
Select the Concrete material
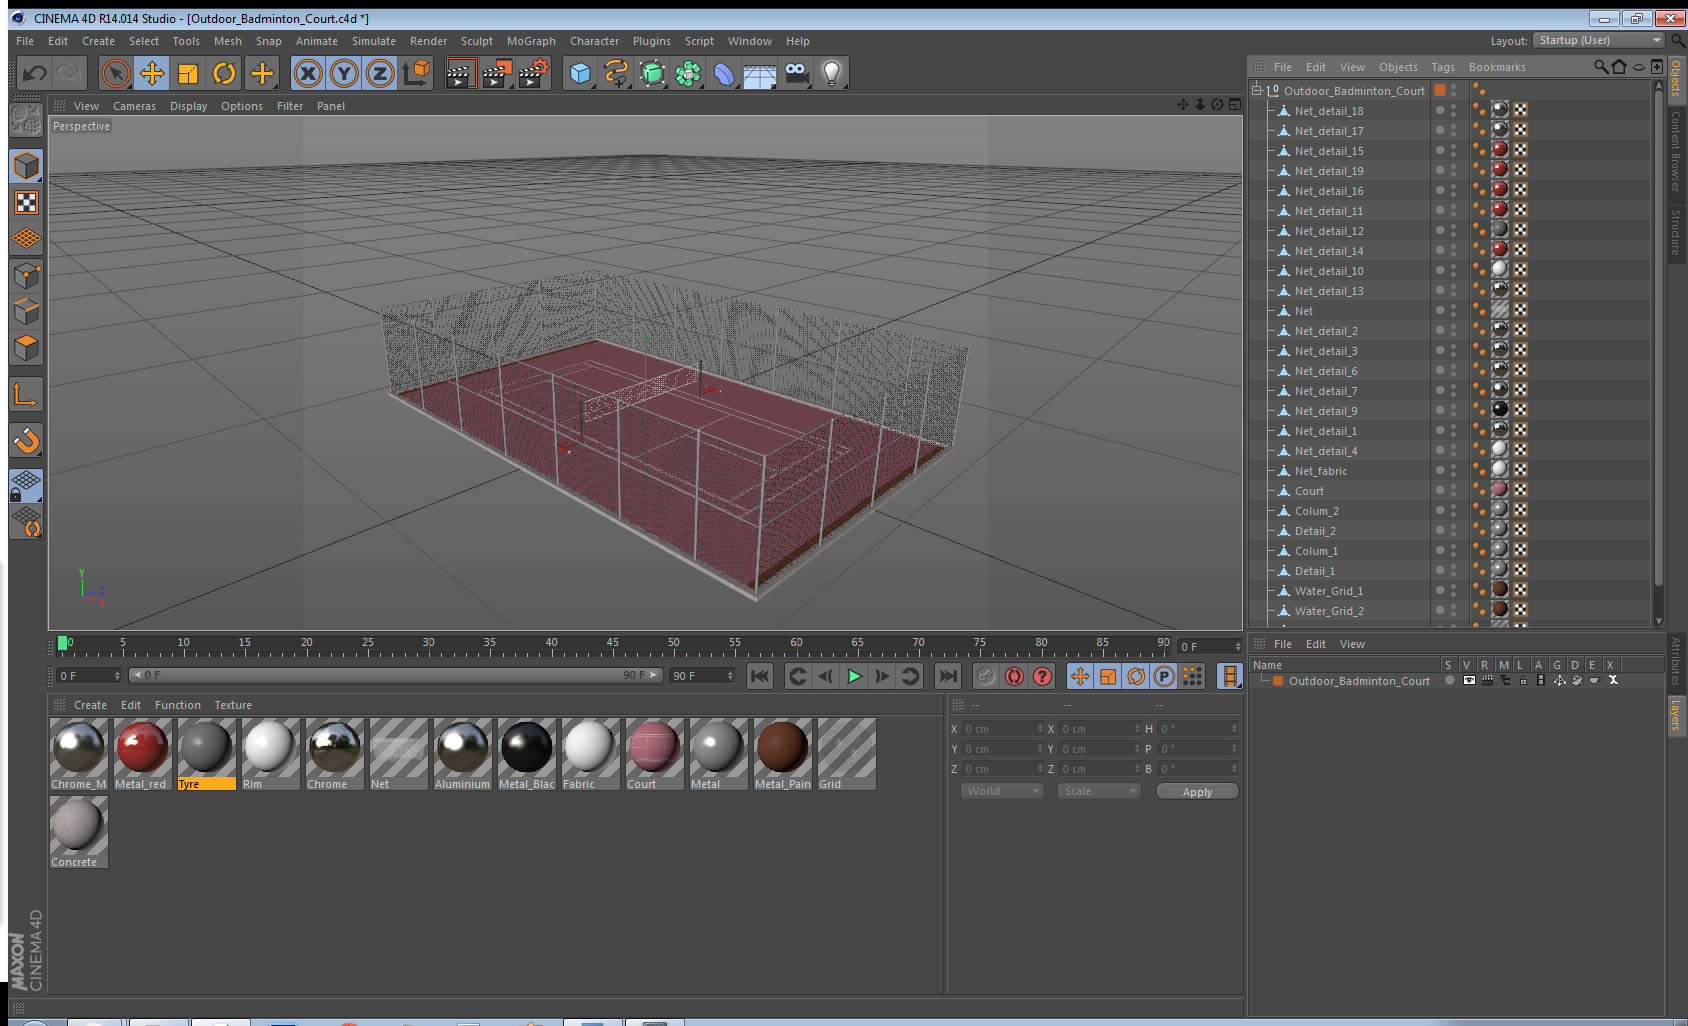78,832
